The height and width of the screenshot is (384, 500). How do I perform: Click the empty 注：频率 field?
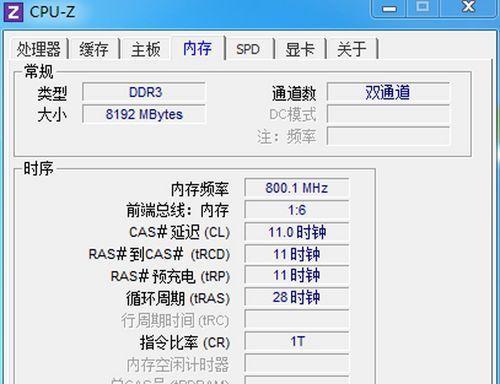tap(388, 136)
